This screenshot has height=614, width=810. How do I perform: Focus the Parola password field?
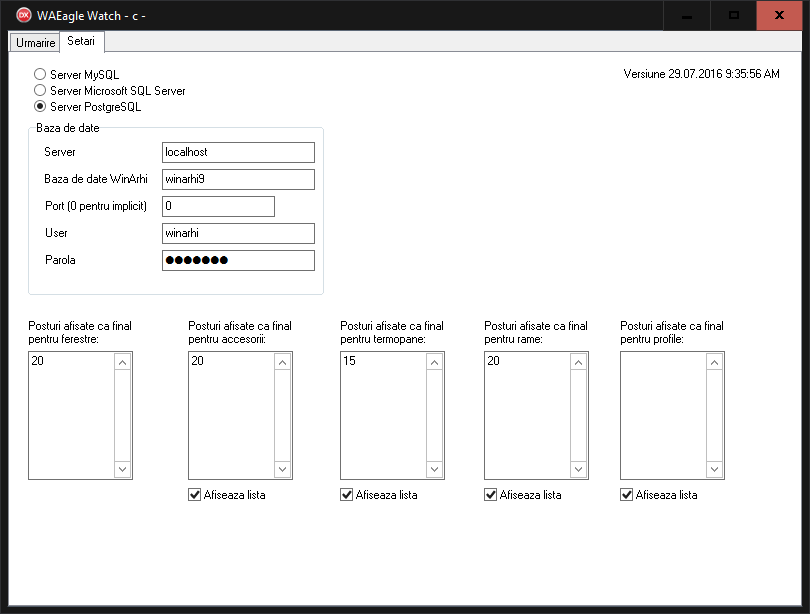(238, 260)
